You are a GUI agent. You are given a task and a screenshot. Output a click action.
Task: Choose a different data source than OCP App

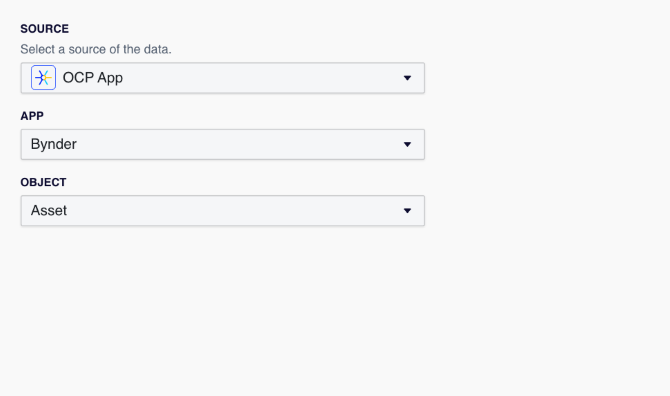(x=223, y=78)
